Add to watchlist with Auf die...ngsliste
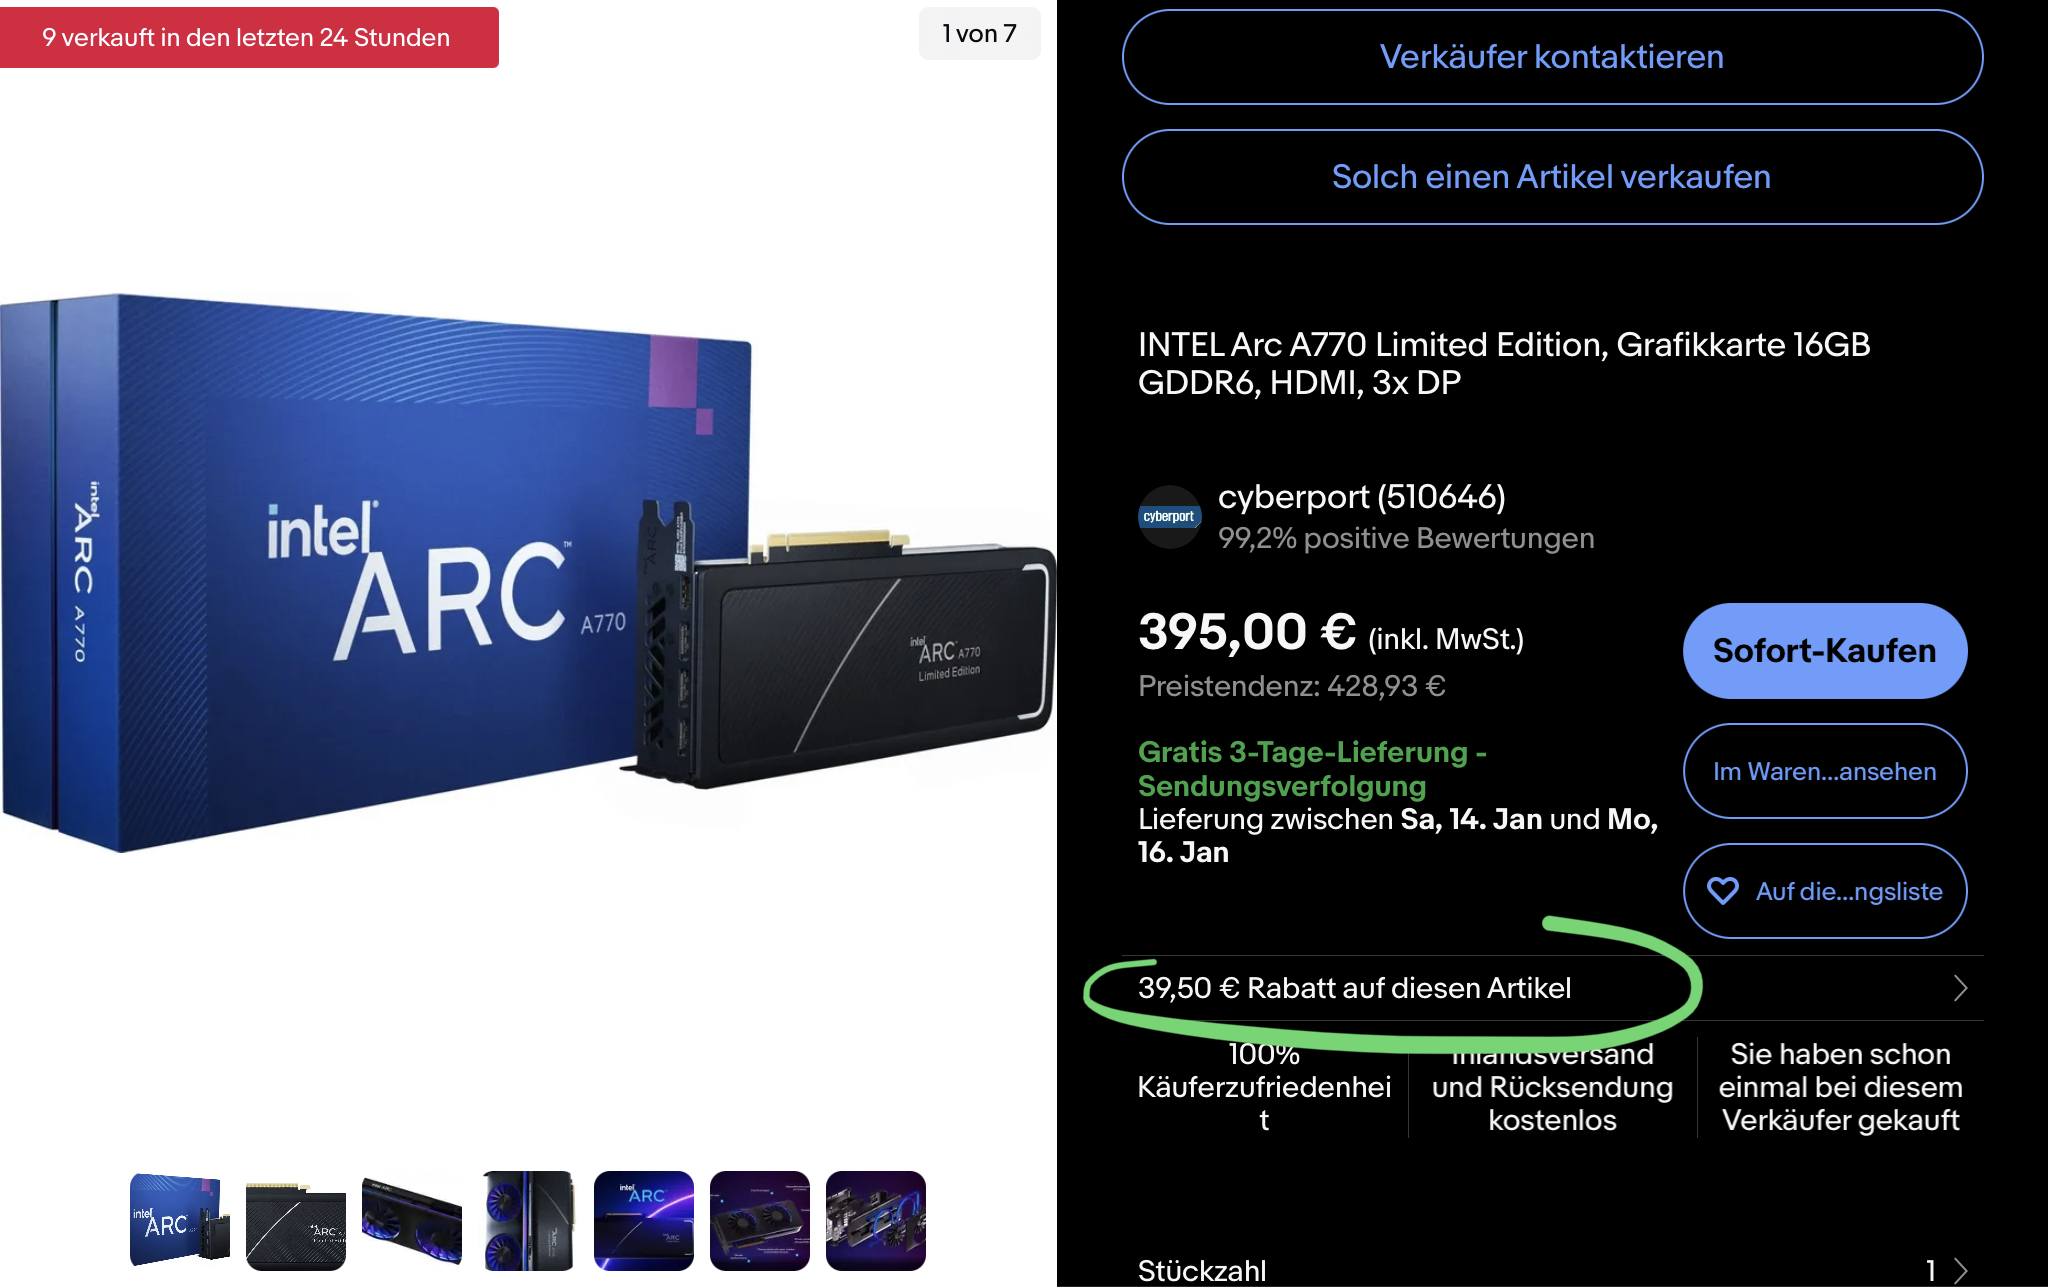2048x1287 pixels. 1825,891
